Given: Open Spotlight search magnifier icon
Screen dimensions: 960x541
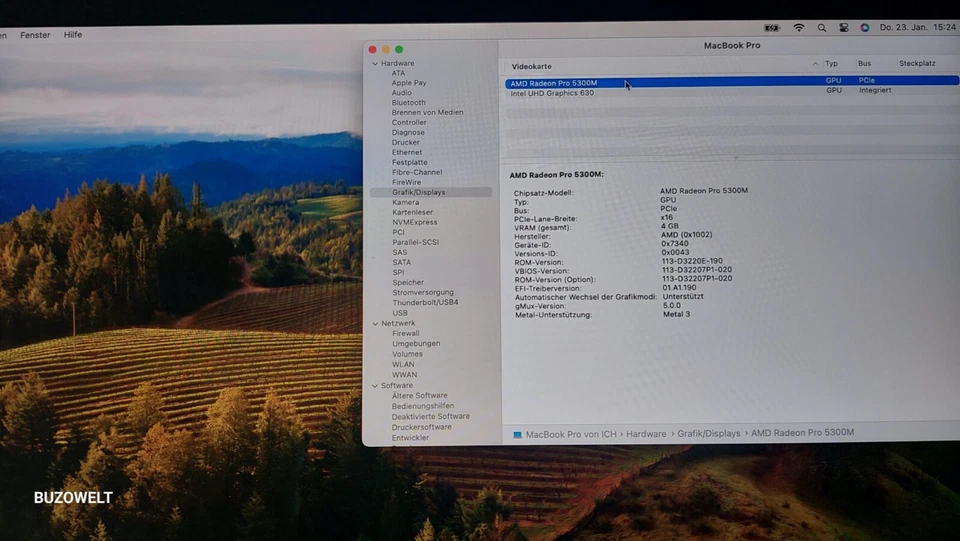Looking at the screenshot, I should [x=822, y=28].
